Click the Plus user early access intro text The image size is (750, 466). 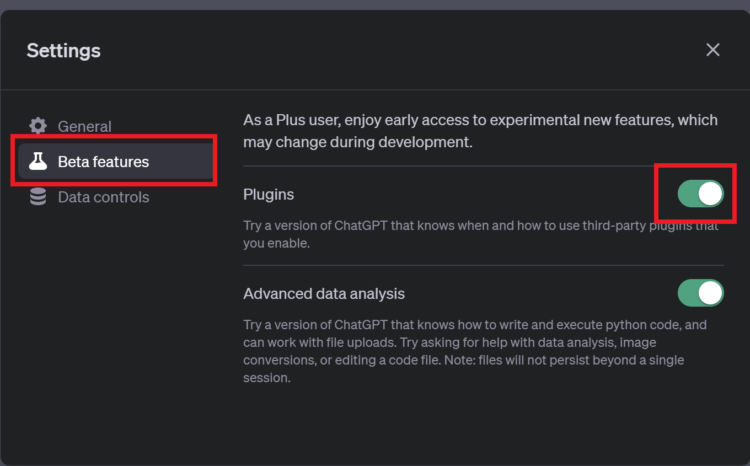(x=480, y=131)
